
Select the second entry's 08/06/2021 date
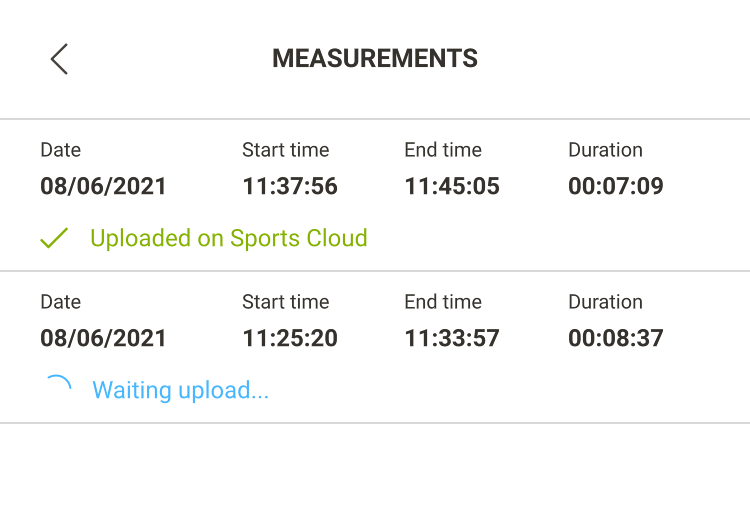click(103, 338)
